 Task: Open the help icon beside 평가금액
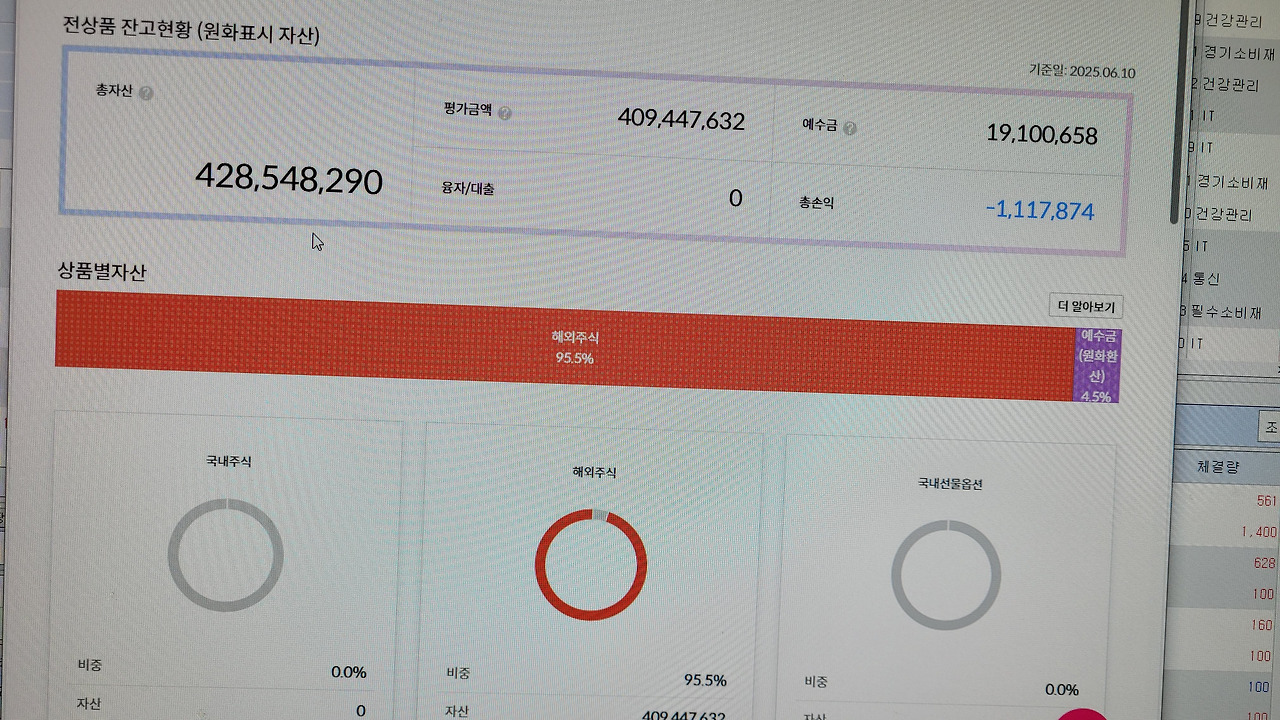(505, 113)
